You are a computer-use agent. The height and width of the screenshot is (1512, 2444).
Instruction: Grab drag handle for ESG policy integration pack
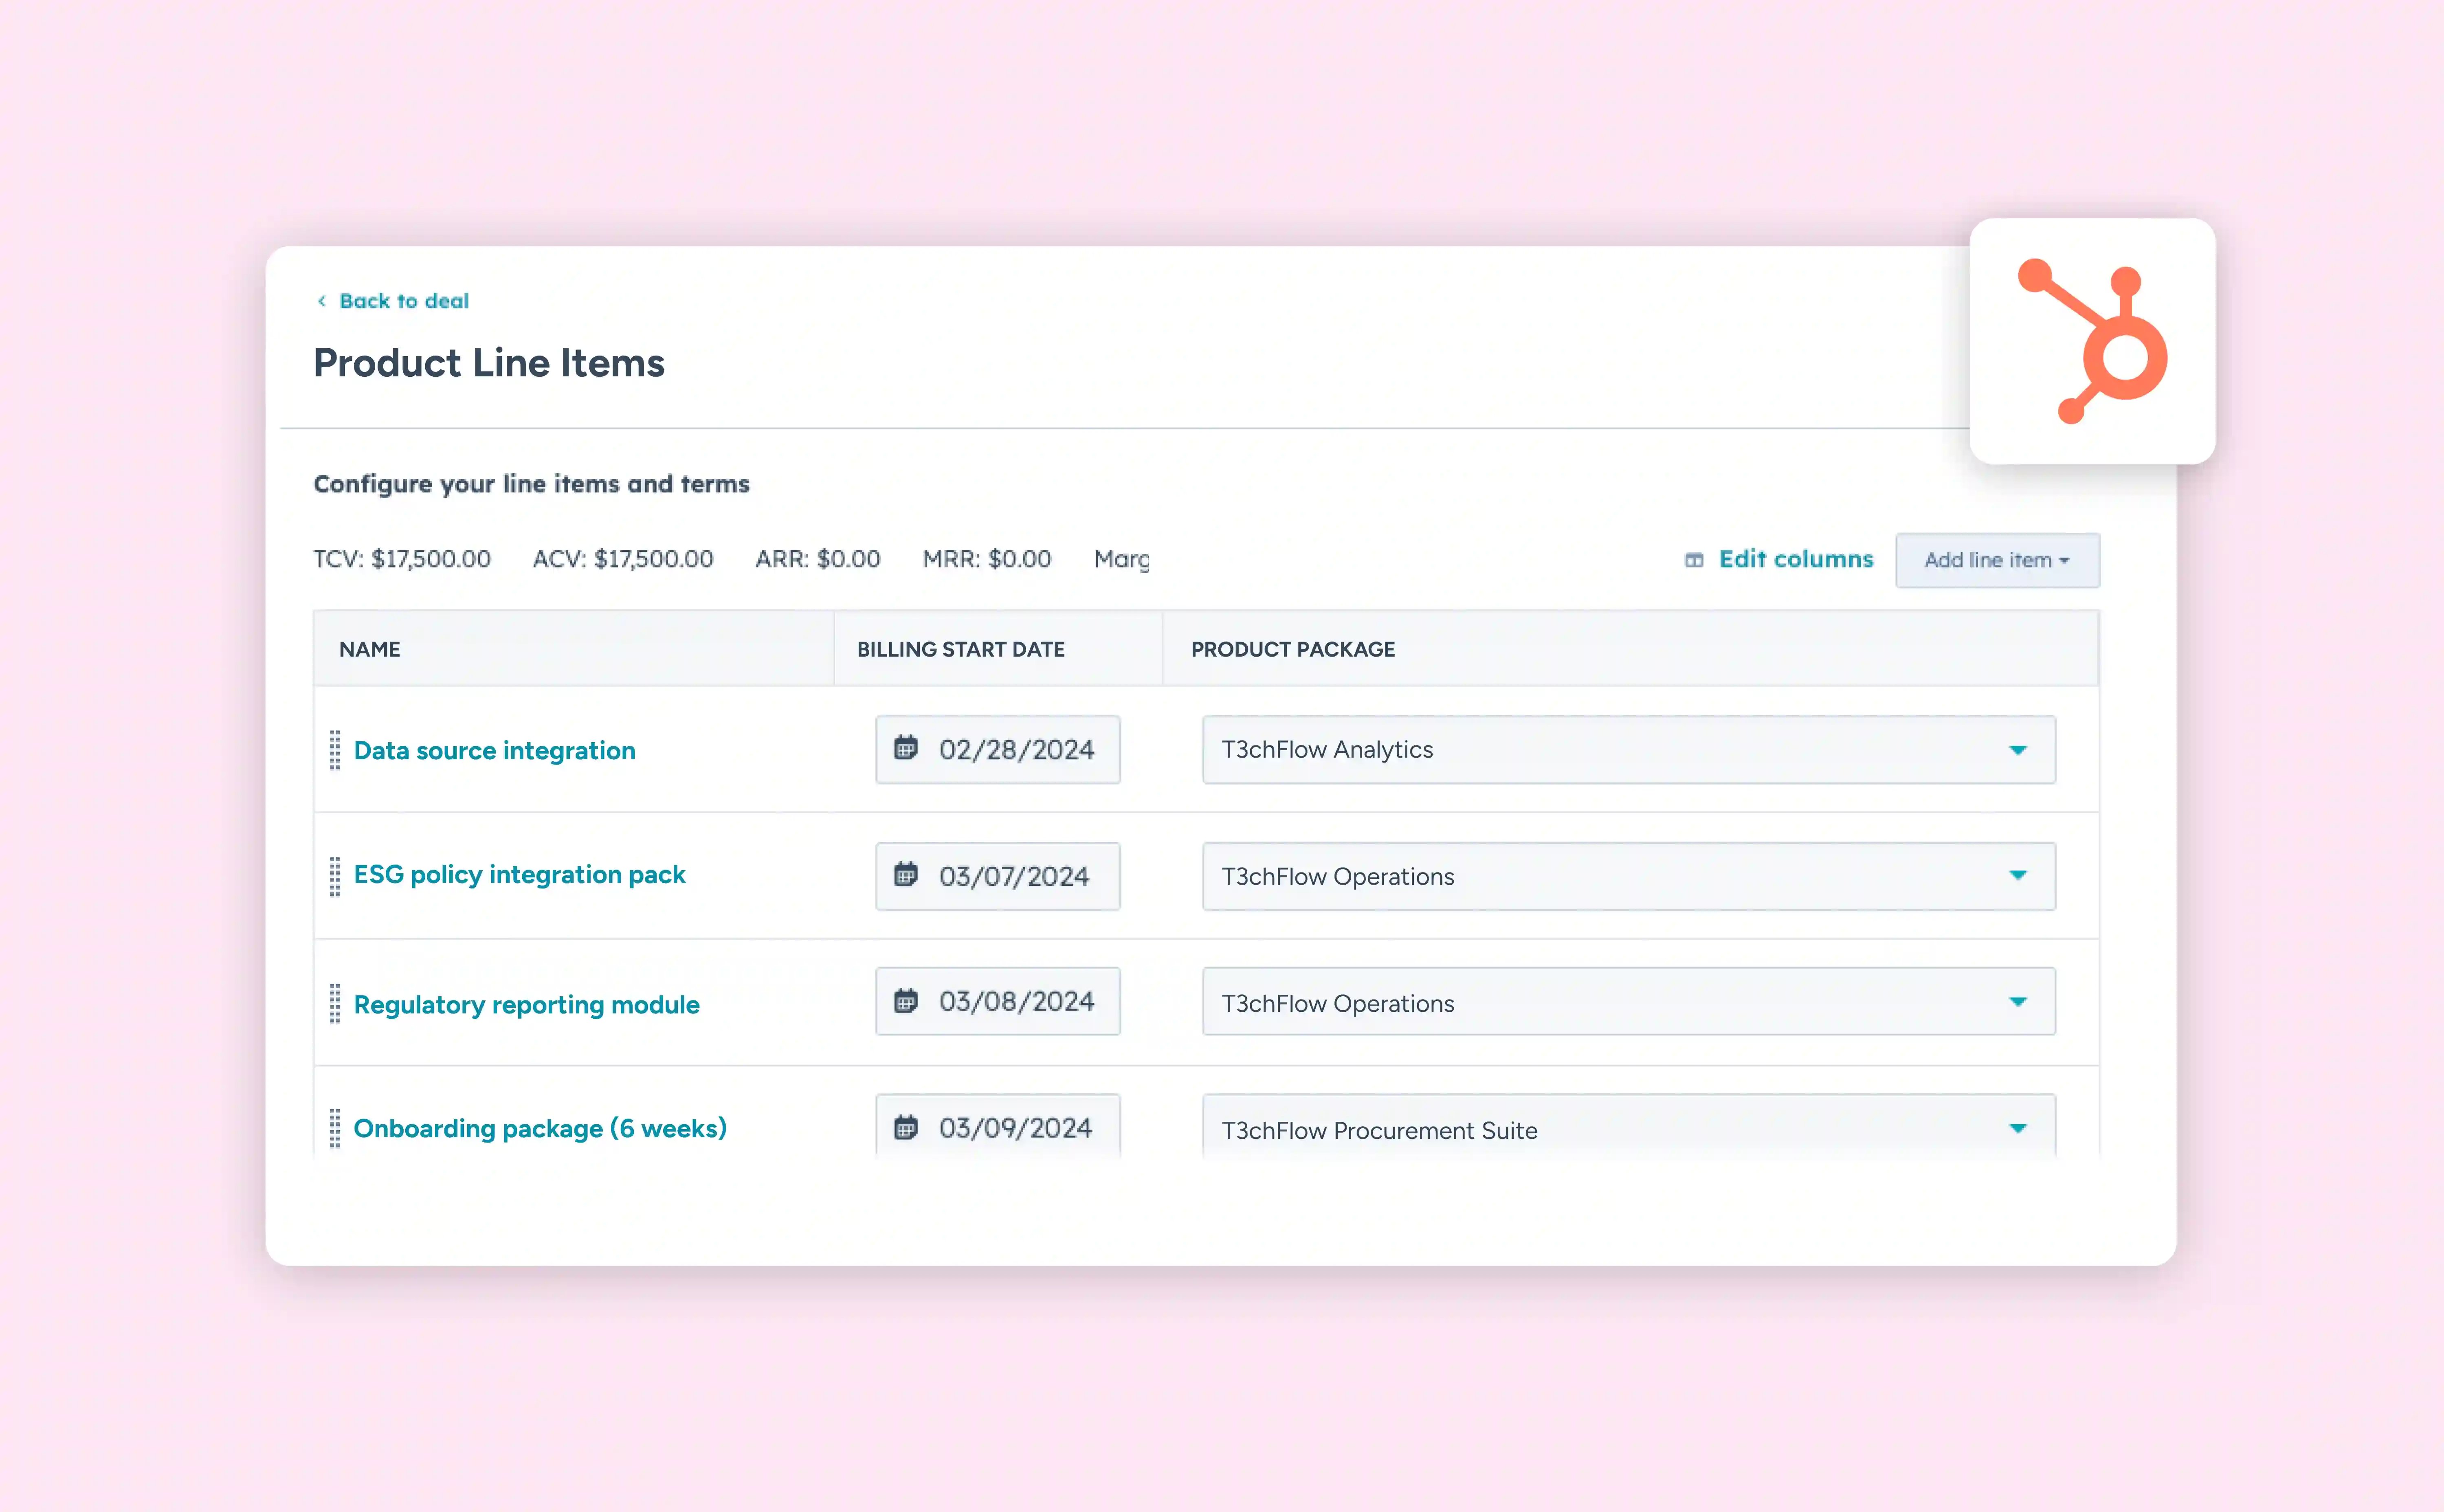[x=335, y=876]
